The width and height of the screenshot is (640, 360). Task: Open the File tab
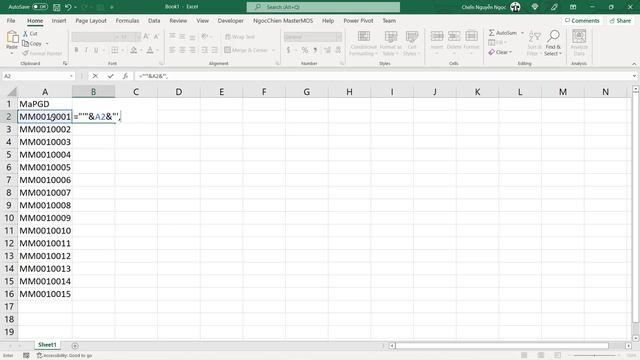pyautogui.click(x=11, y=20)
